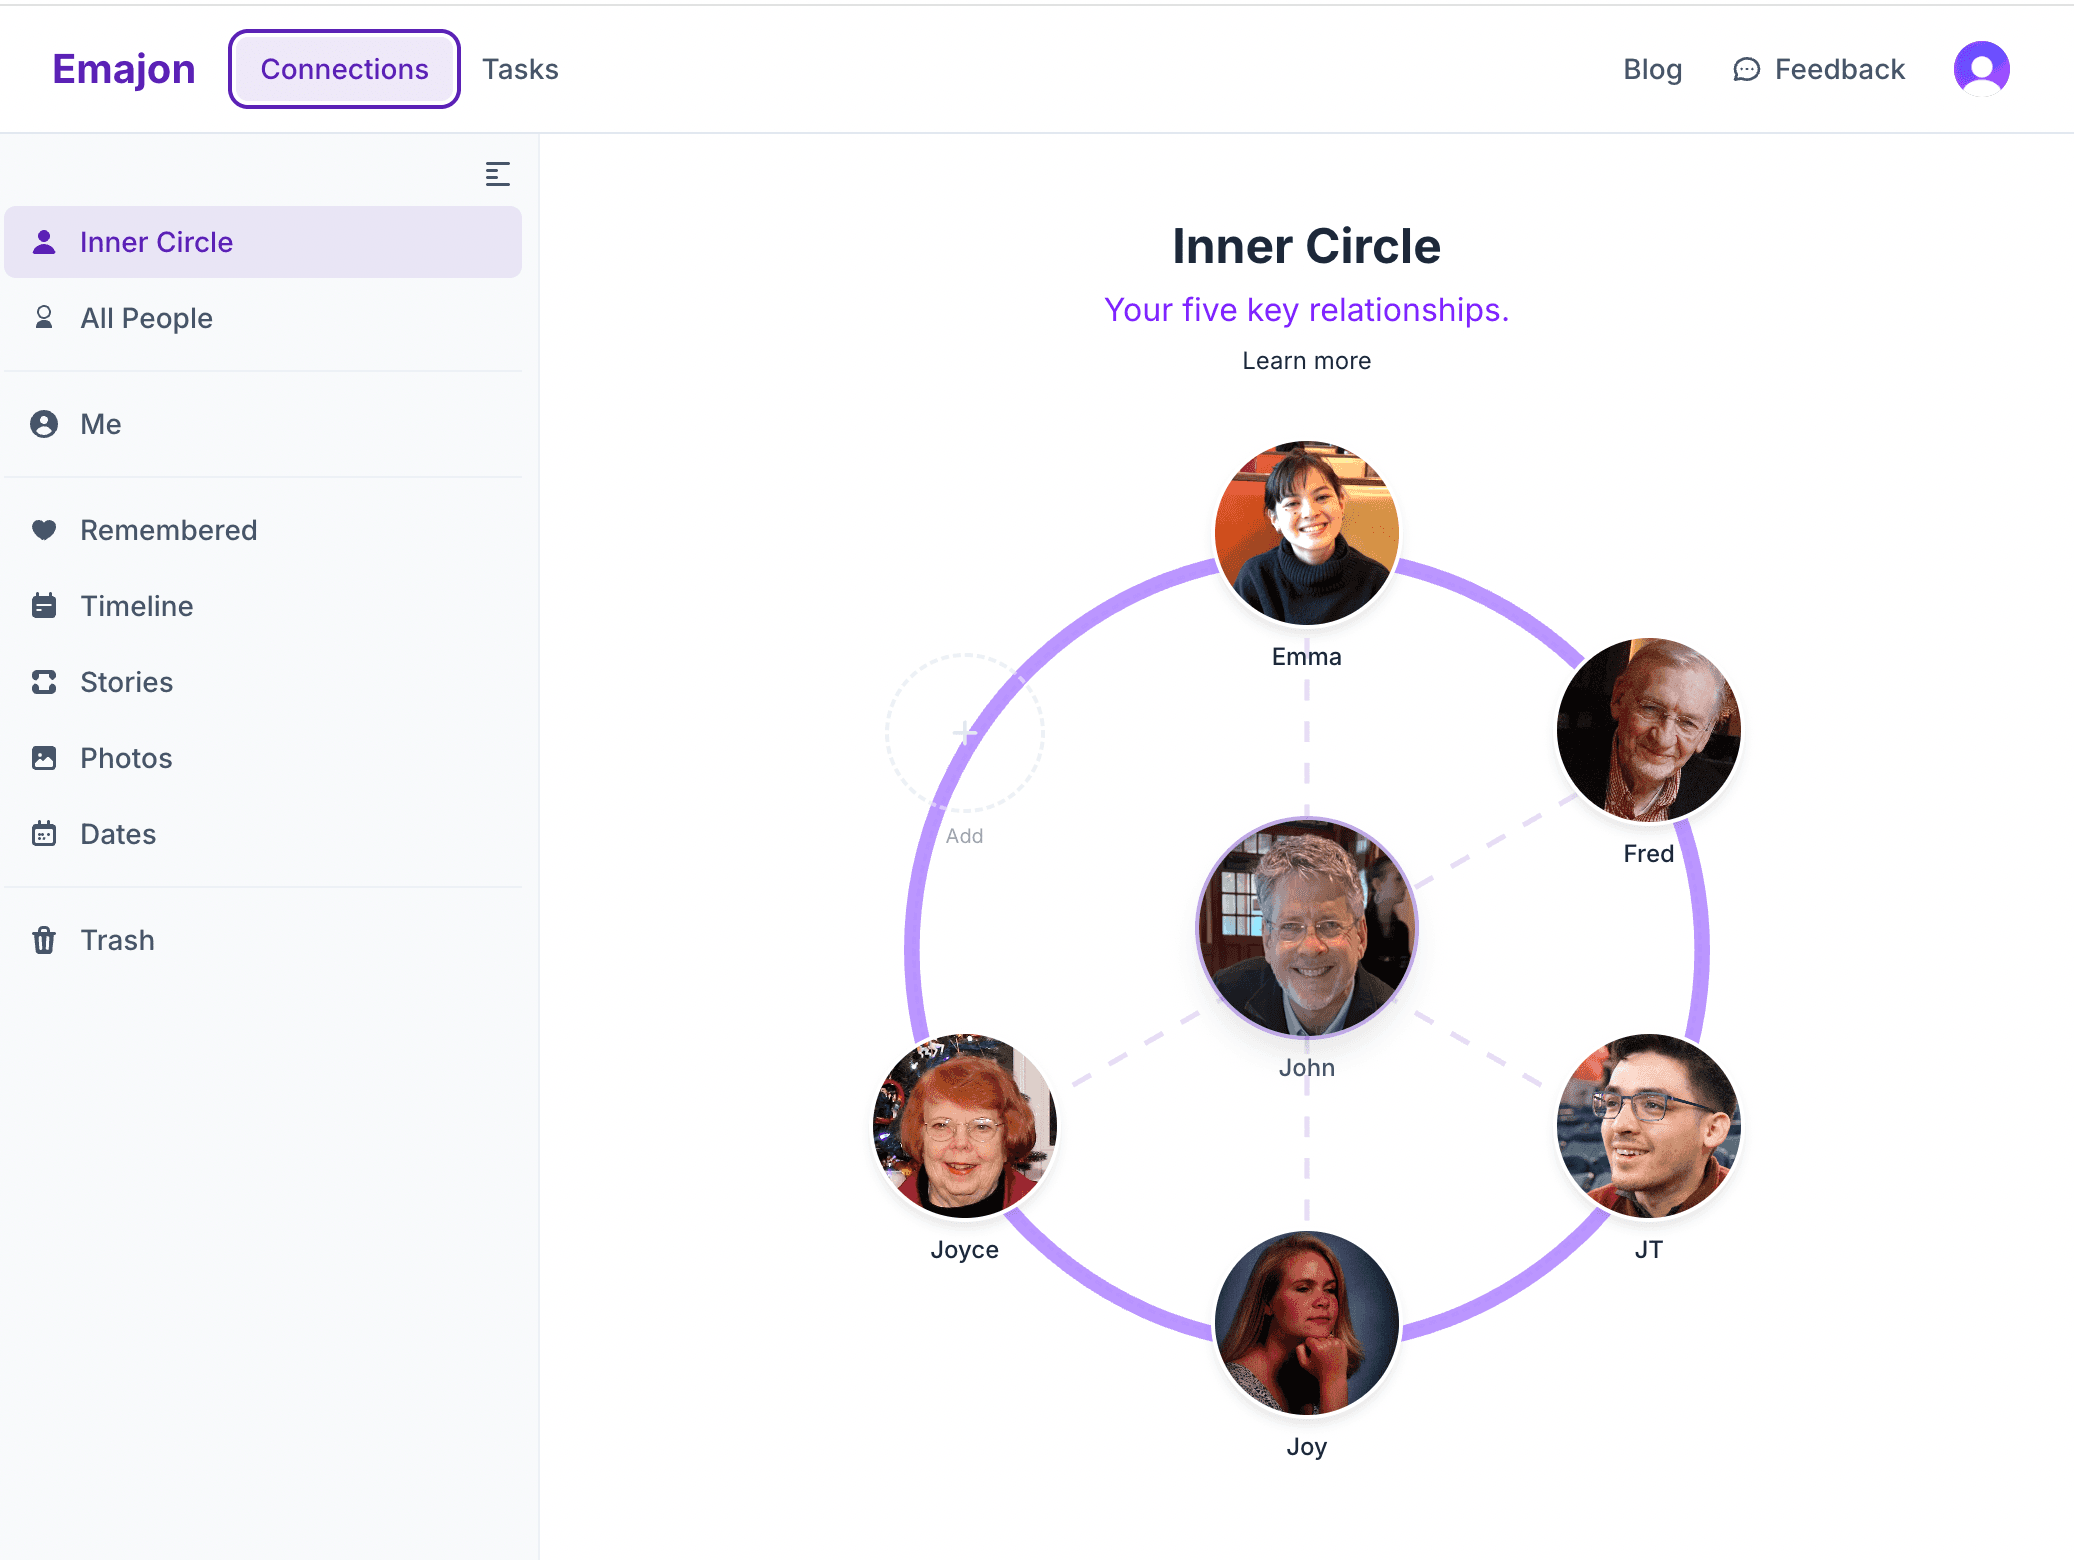The image size is (2074, 1560).
Task: Click the Learn more link
Action: (1306, 361)
